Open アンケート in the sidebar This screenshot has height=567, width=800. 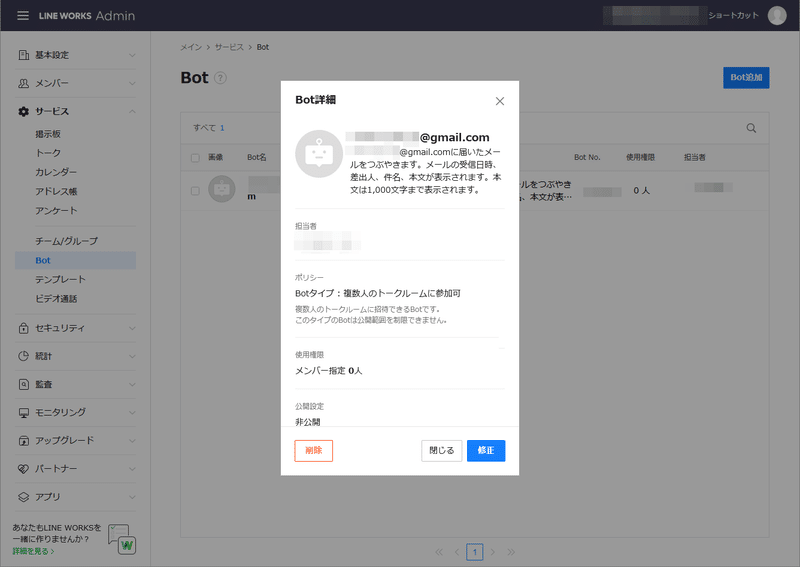point(56,210)
